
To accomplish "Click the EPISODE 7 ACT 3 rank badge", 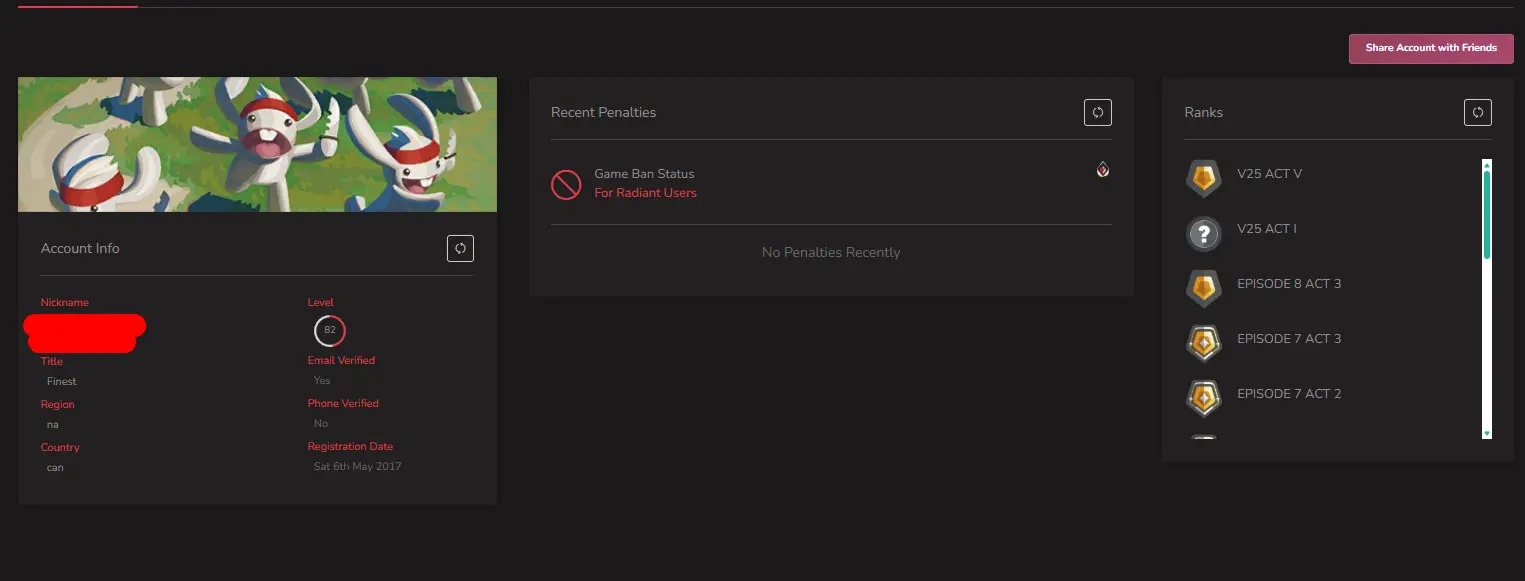I will (x=1203, y=344).
